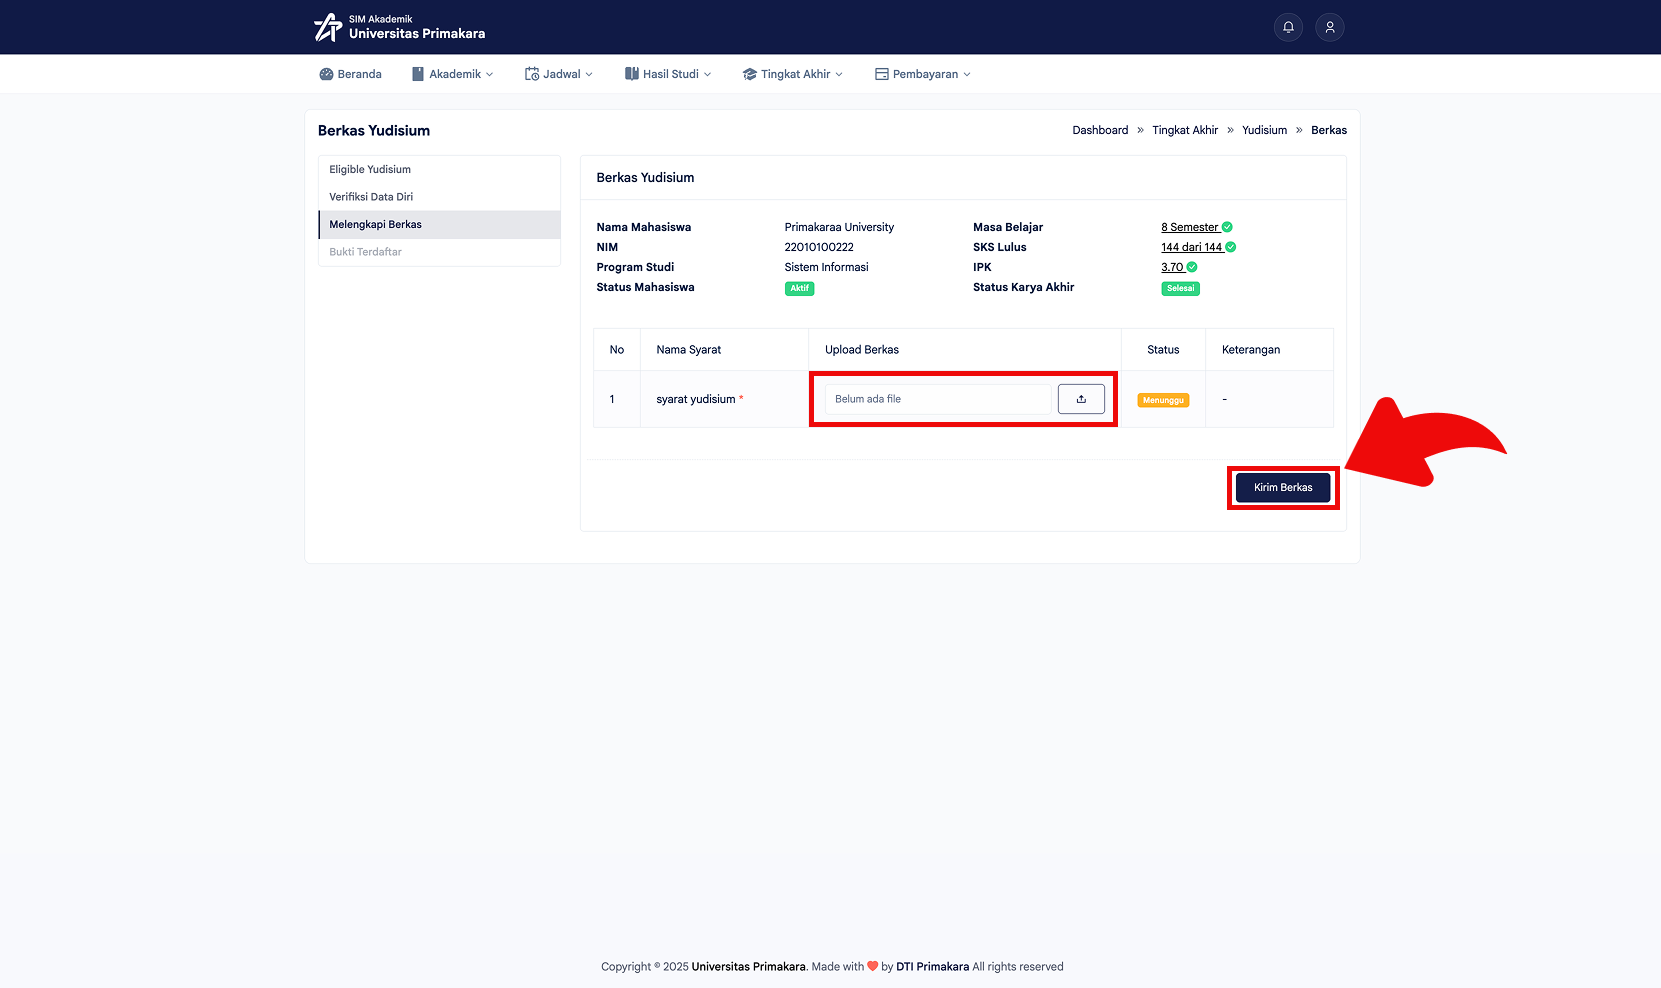Expand the Hasil Studi dropdown chevron

point(707,74)
